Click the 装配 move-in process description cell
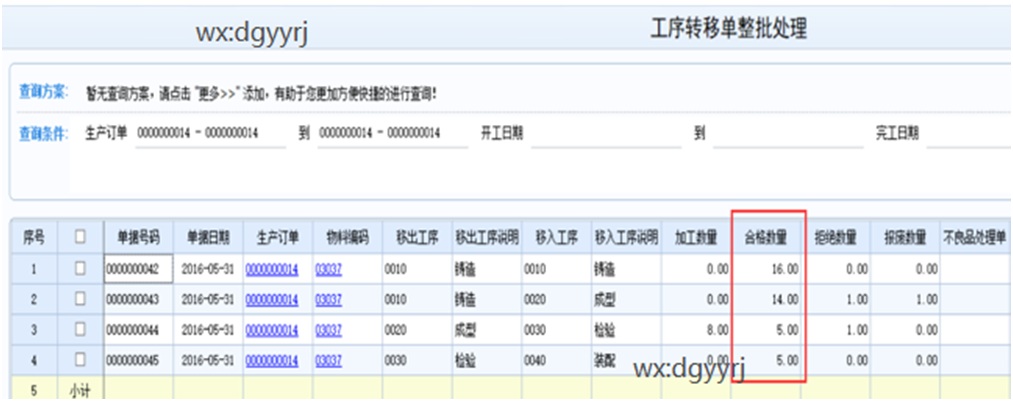The image size is (1013, 401). click(x=627, y=360)
